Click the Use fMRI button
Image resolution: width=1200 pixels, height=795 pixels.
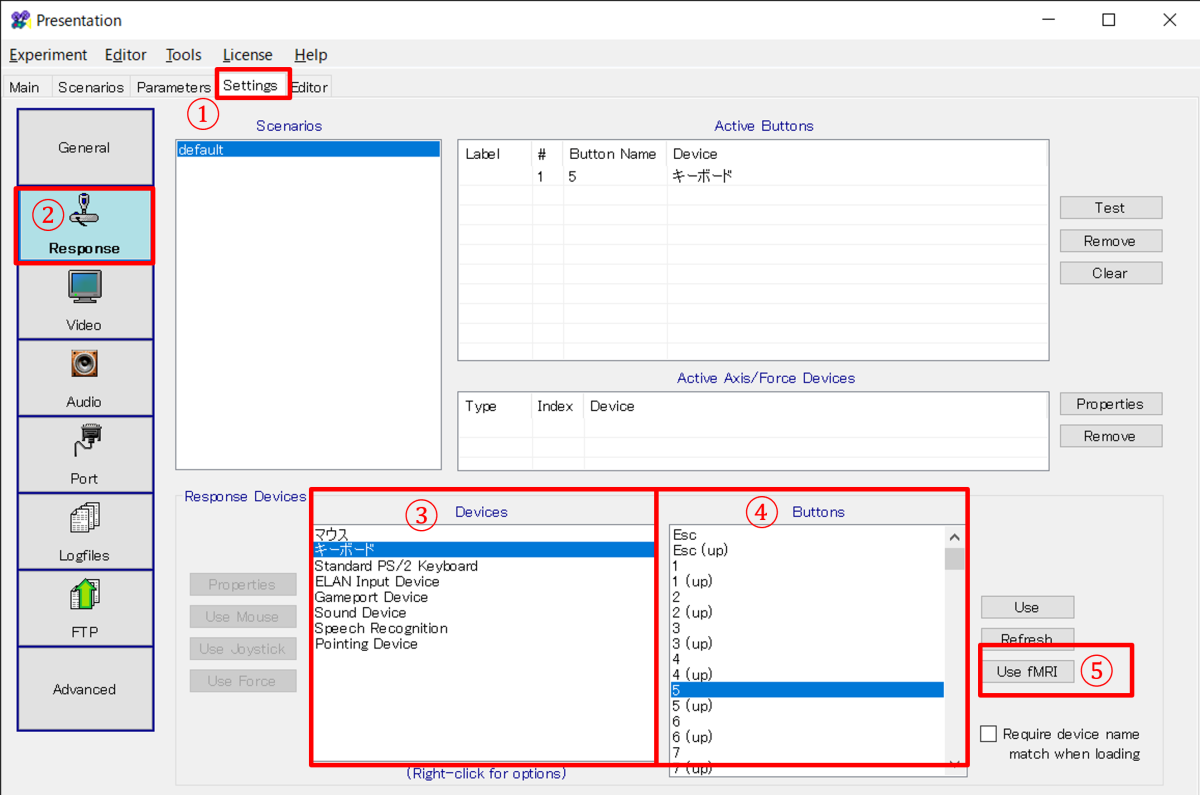click(x=1027, y=672)
